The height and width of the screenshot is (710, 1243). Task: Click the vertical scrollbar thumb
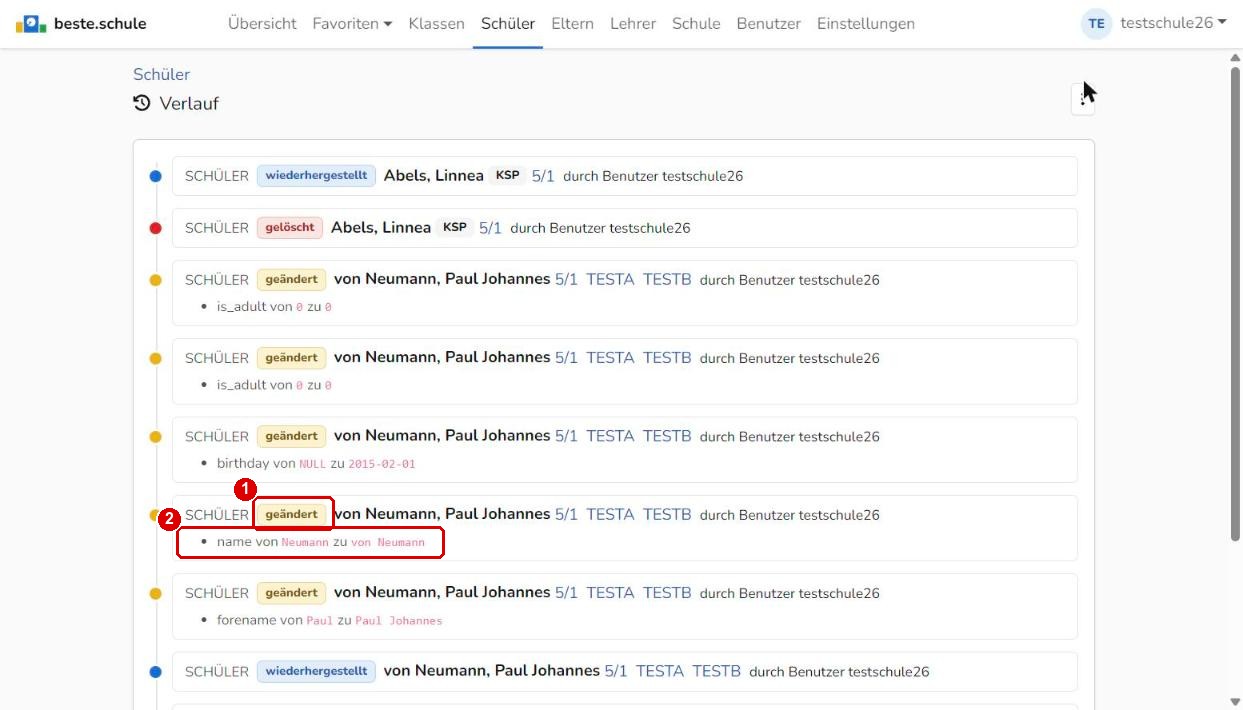[1235, 305]
